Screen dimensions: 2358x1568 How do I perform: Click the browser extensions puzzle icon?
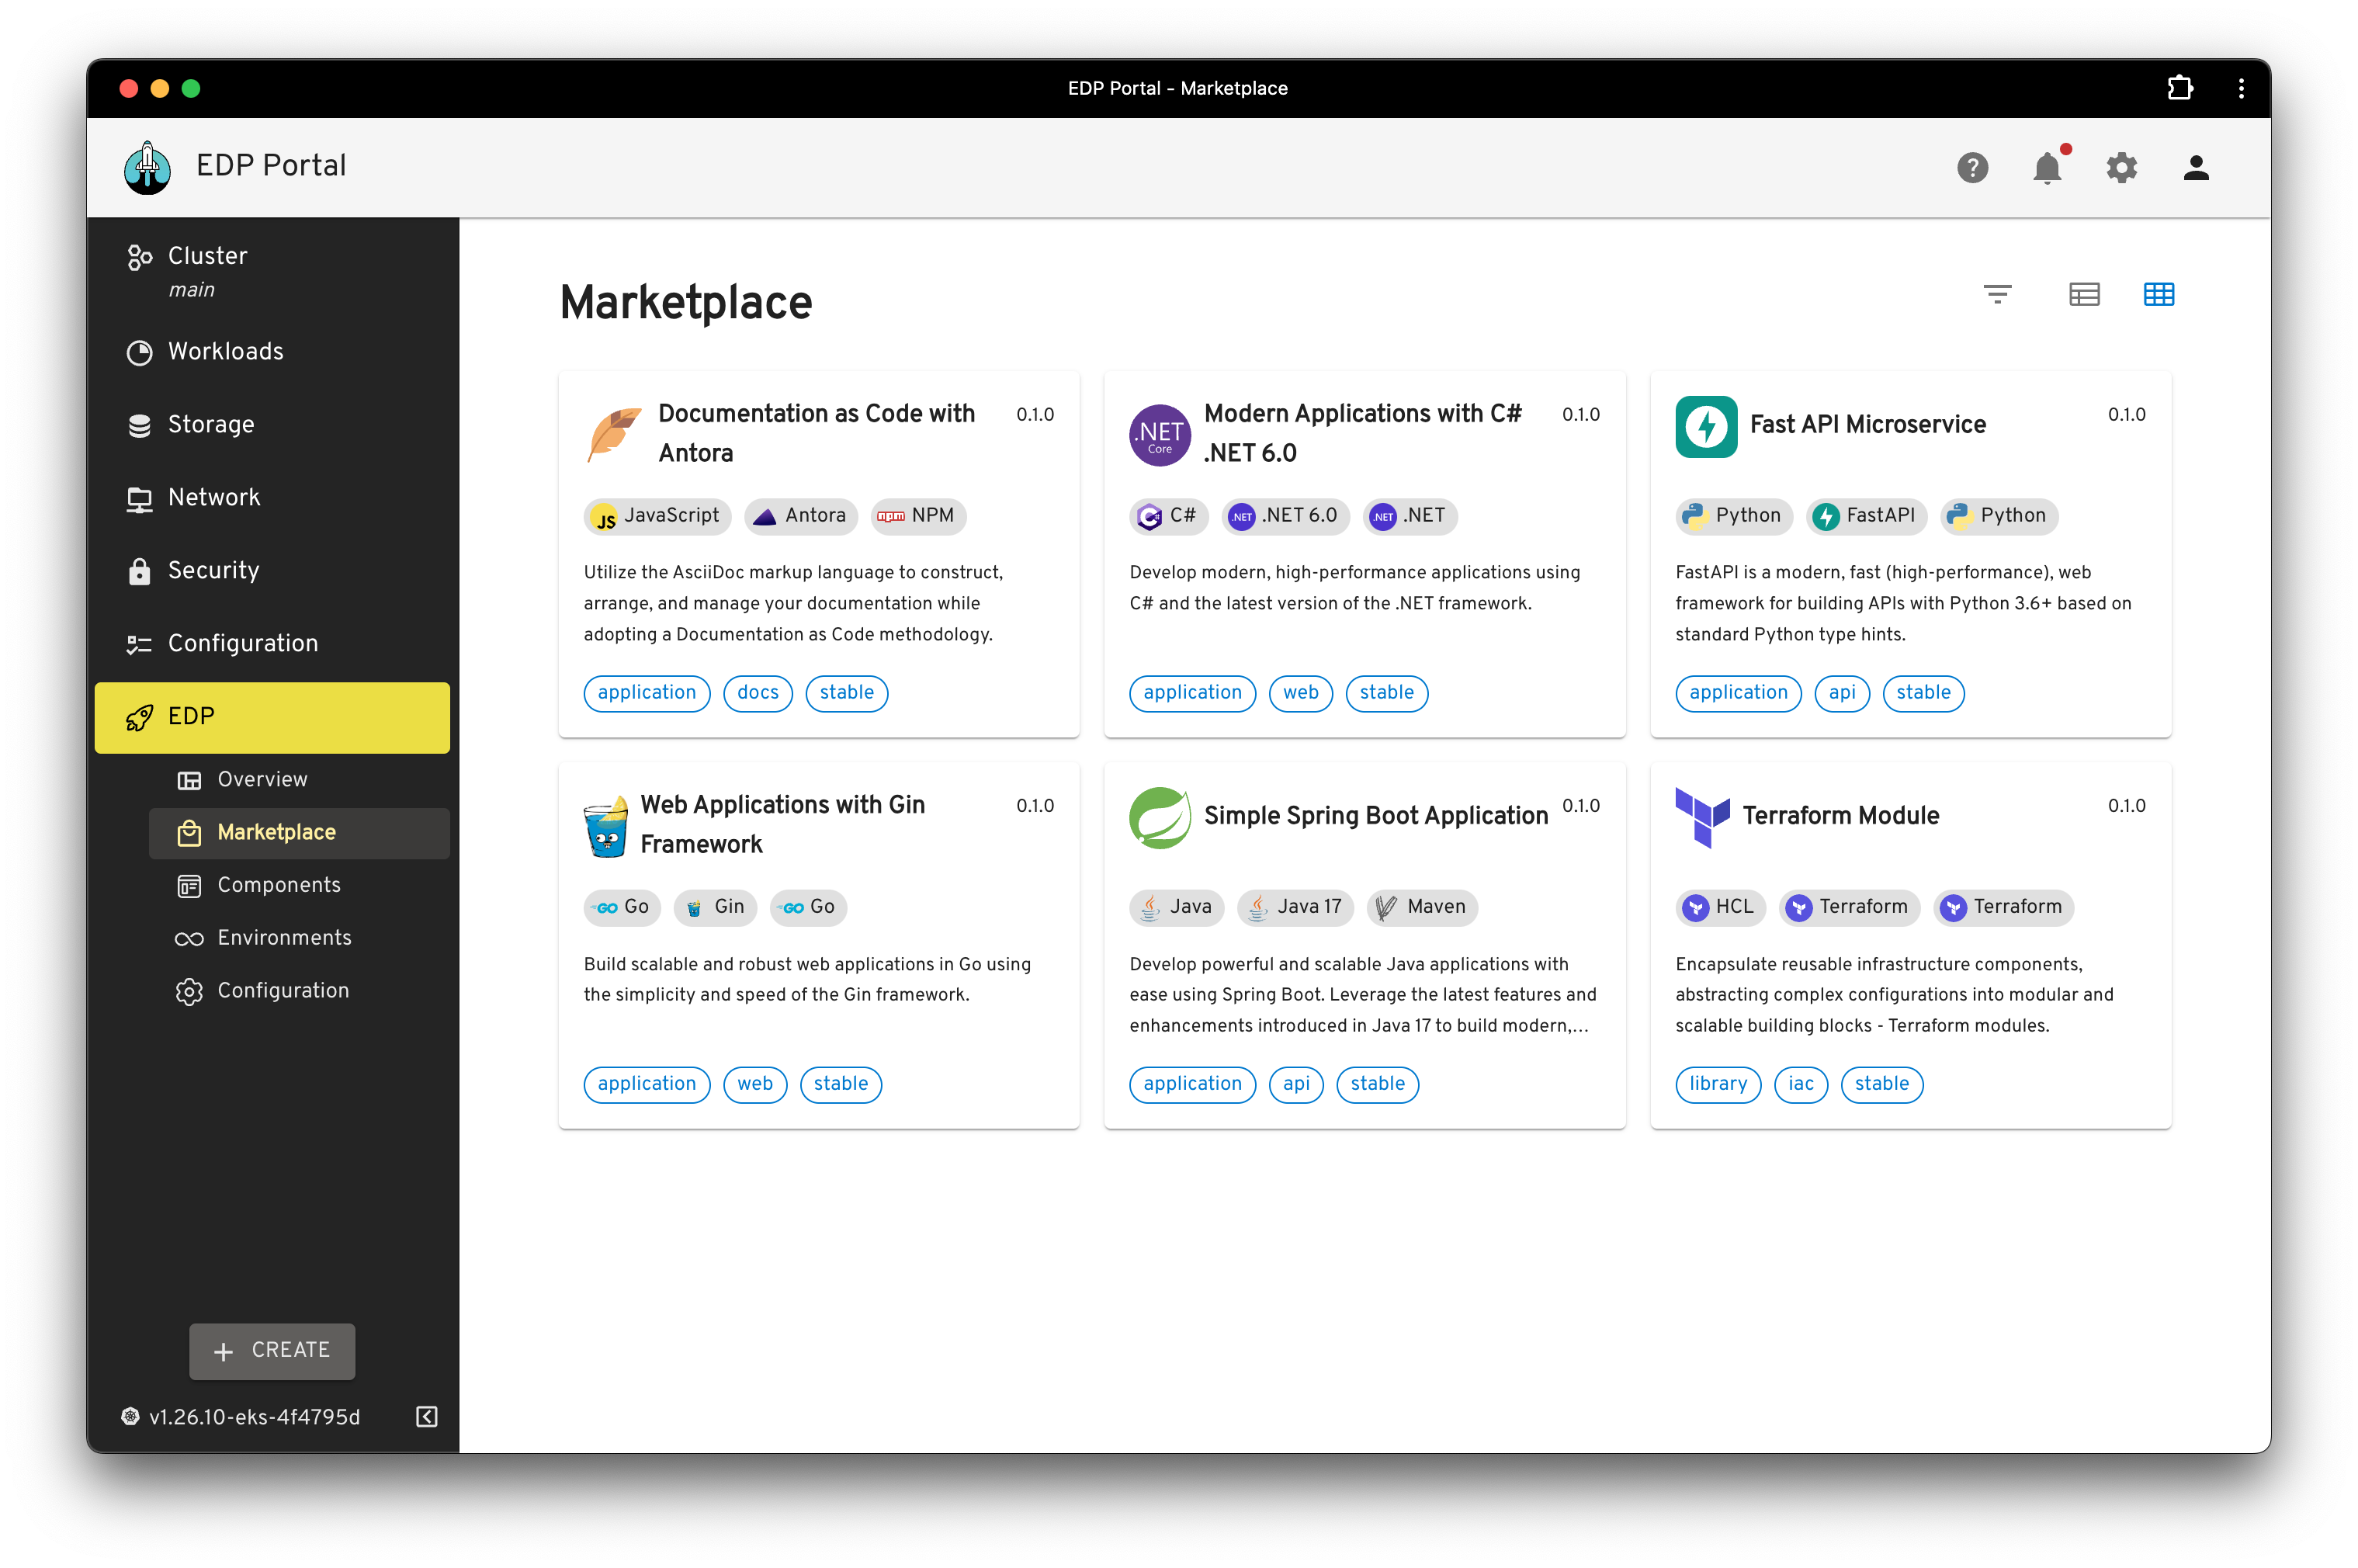click(x=2180, y=88)
